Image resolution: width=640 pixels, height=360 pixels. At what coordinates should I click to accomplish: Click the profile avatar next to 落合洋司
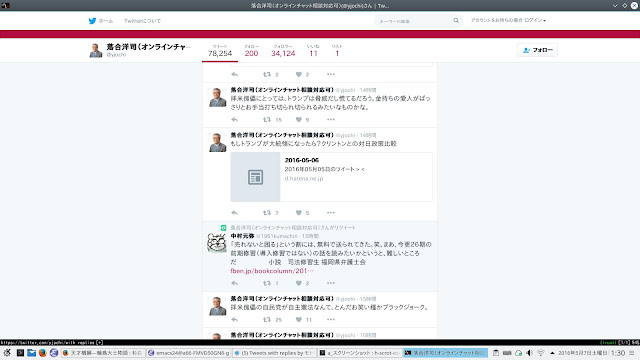coord(96,50)
